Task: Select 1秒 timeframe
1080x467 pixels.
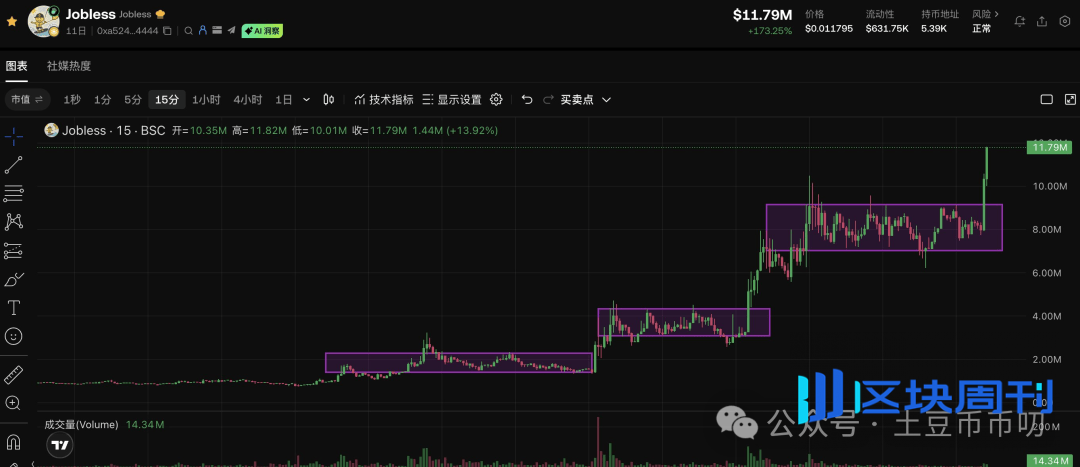Action: pyautogui.click(x=72, y=100)
